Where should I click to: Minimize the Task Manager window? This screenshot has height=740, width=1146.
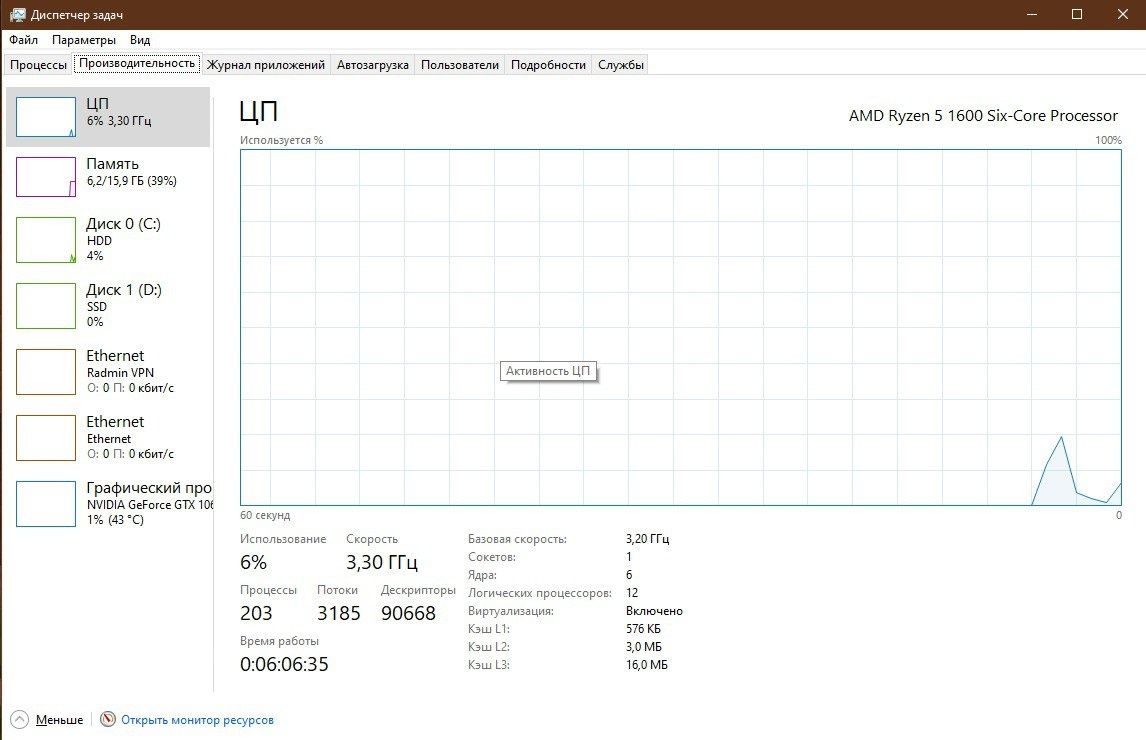1032,15
